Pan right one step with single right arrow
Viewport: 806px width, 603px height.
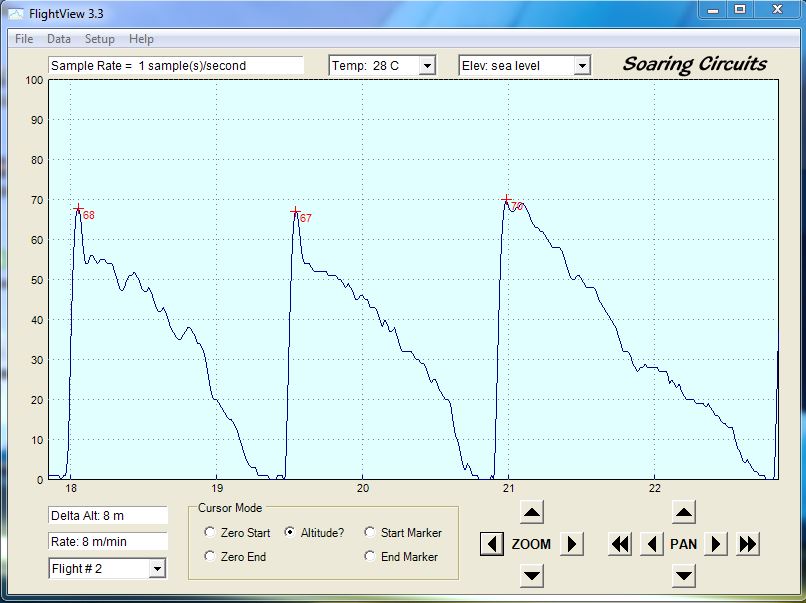716,544
